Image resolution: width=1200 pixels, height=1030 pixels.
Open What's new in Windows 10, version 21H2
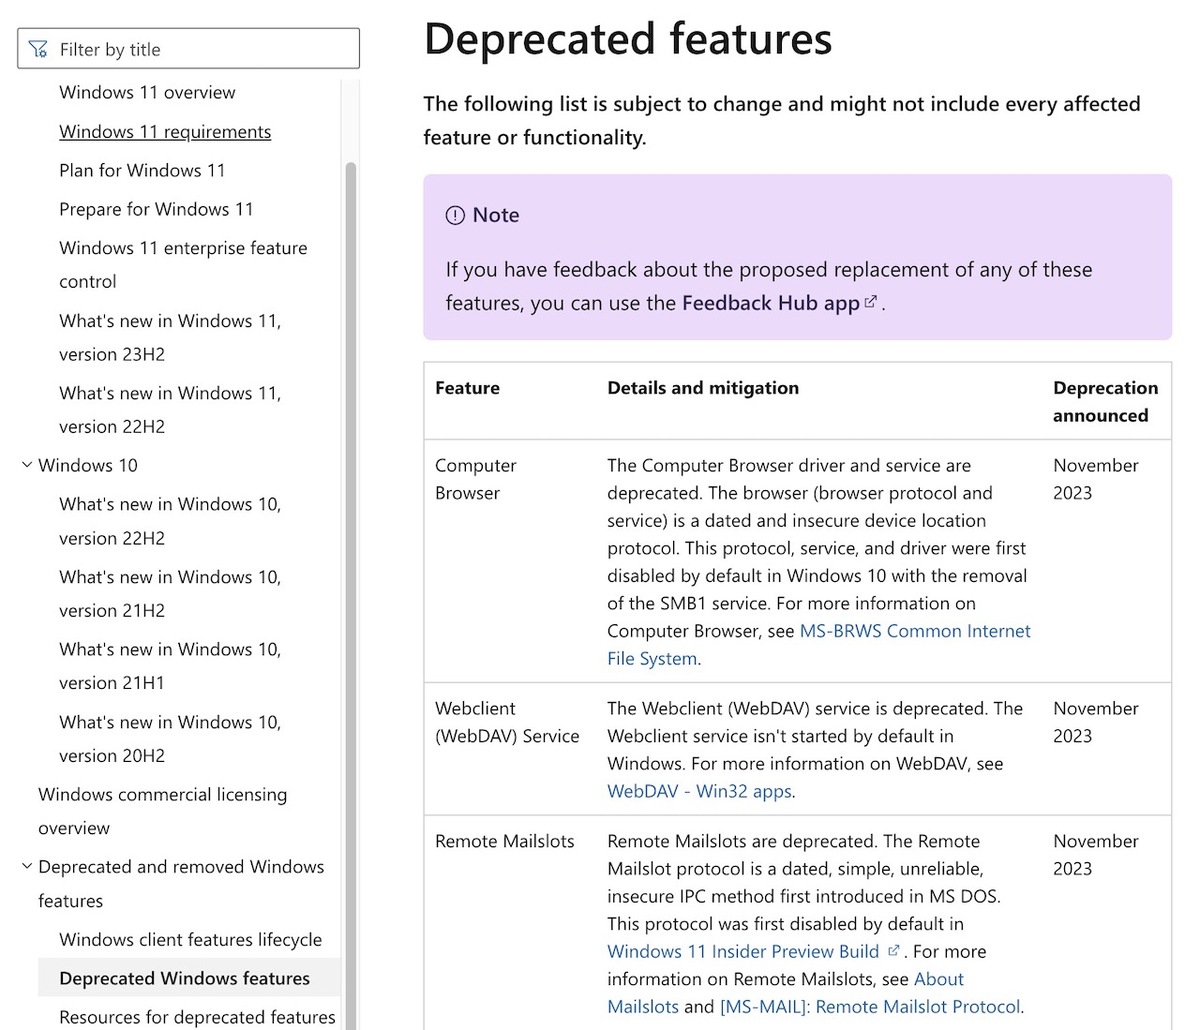tap(170, 594)
